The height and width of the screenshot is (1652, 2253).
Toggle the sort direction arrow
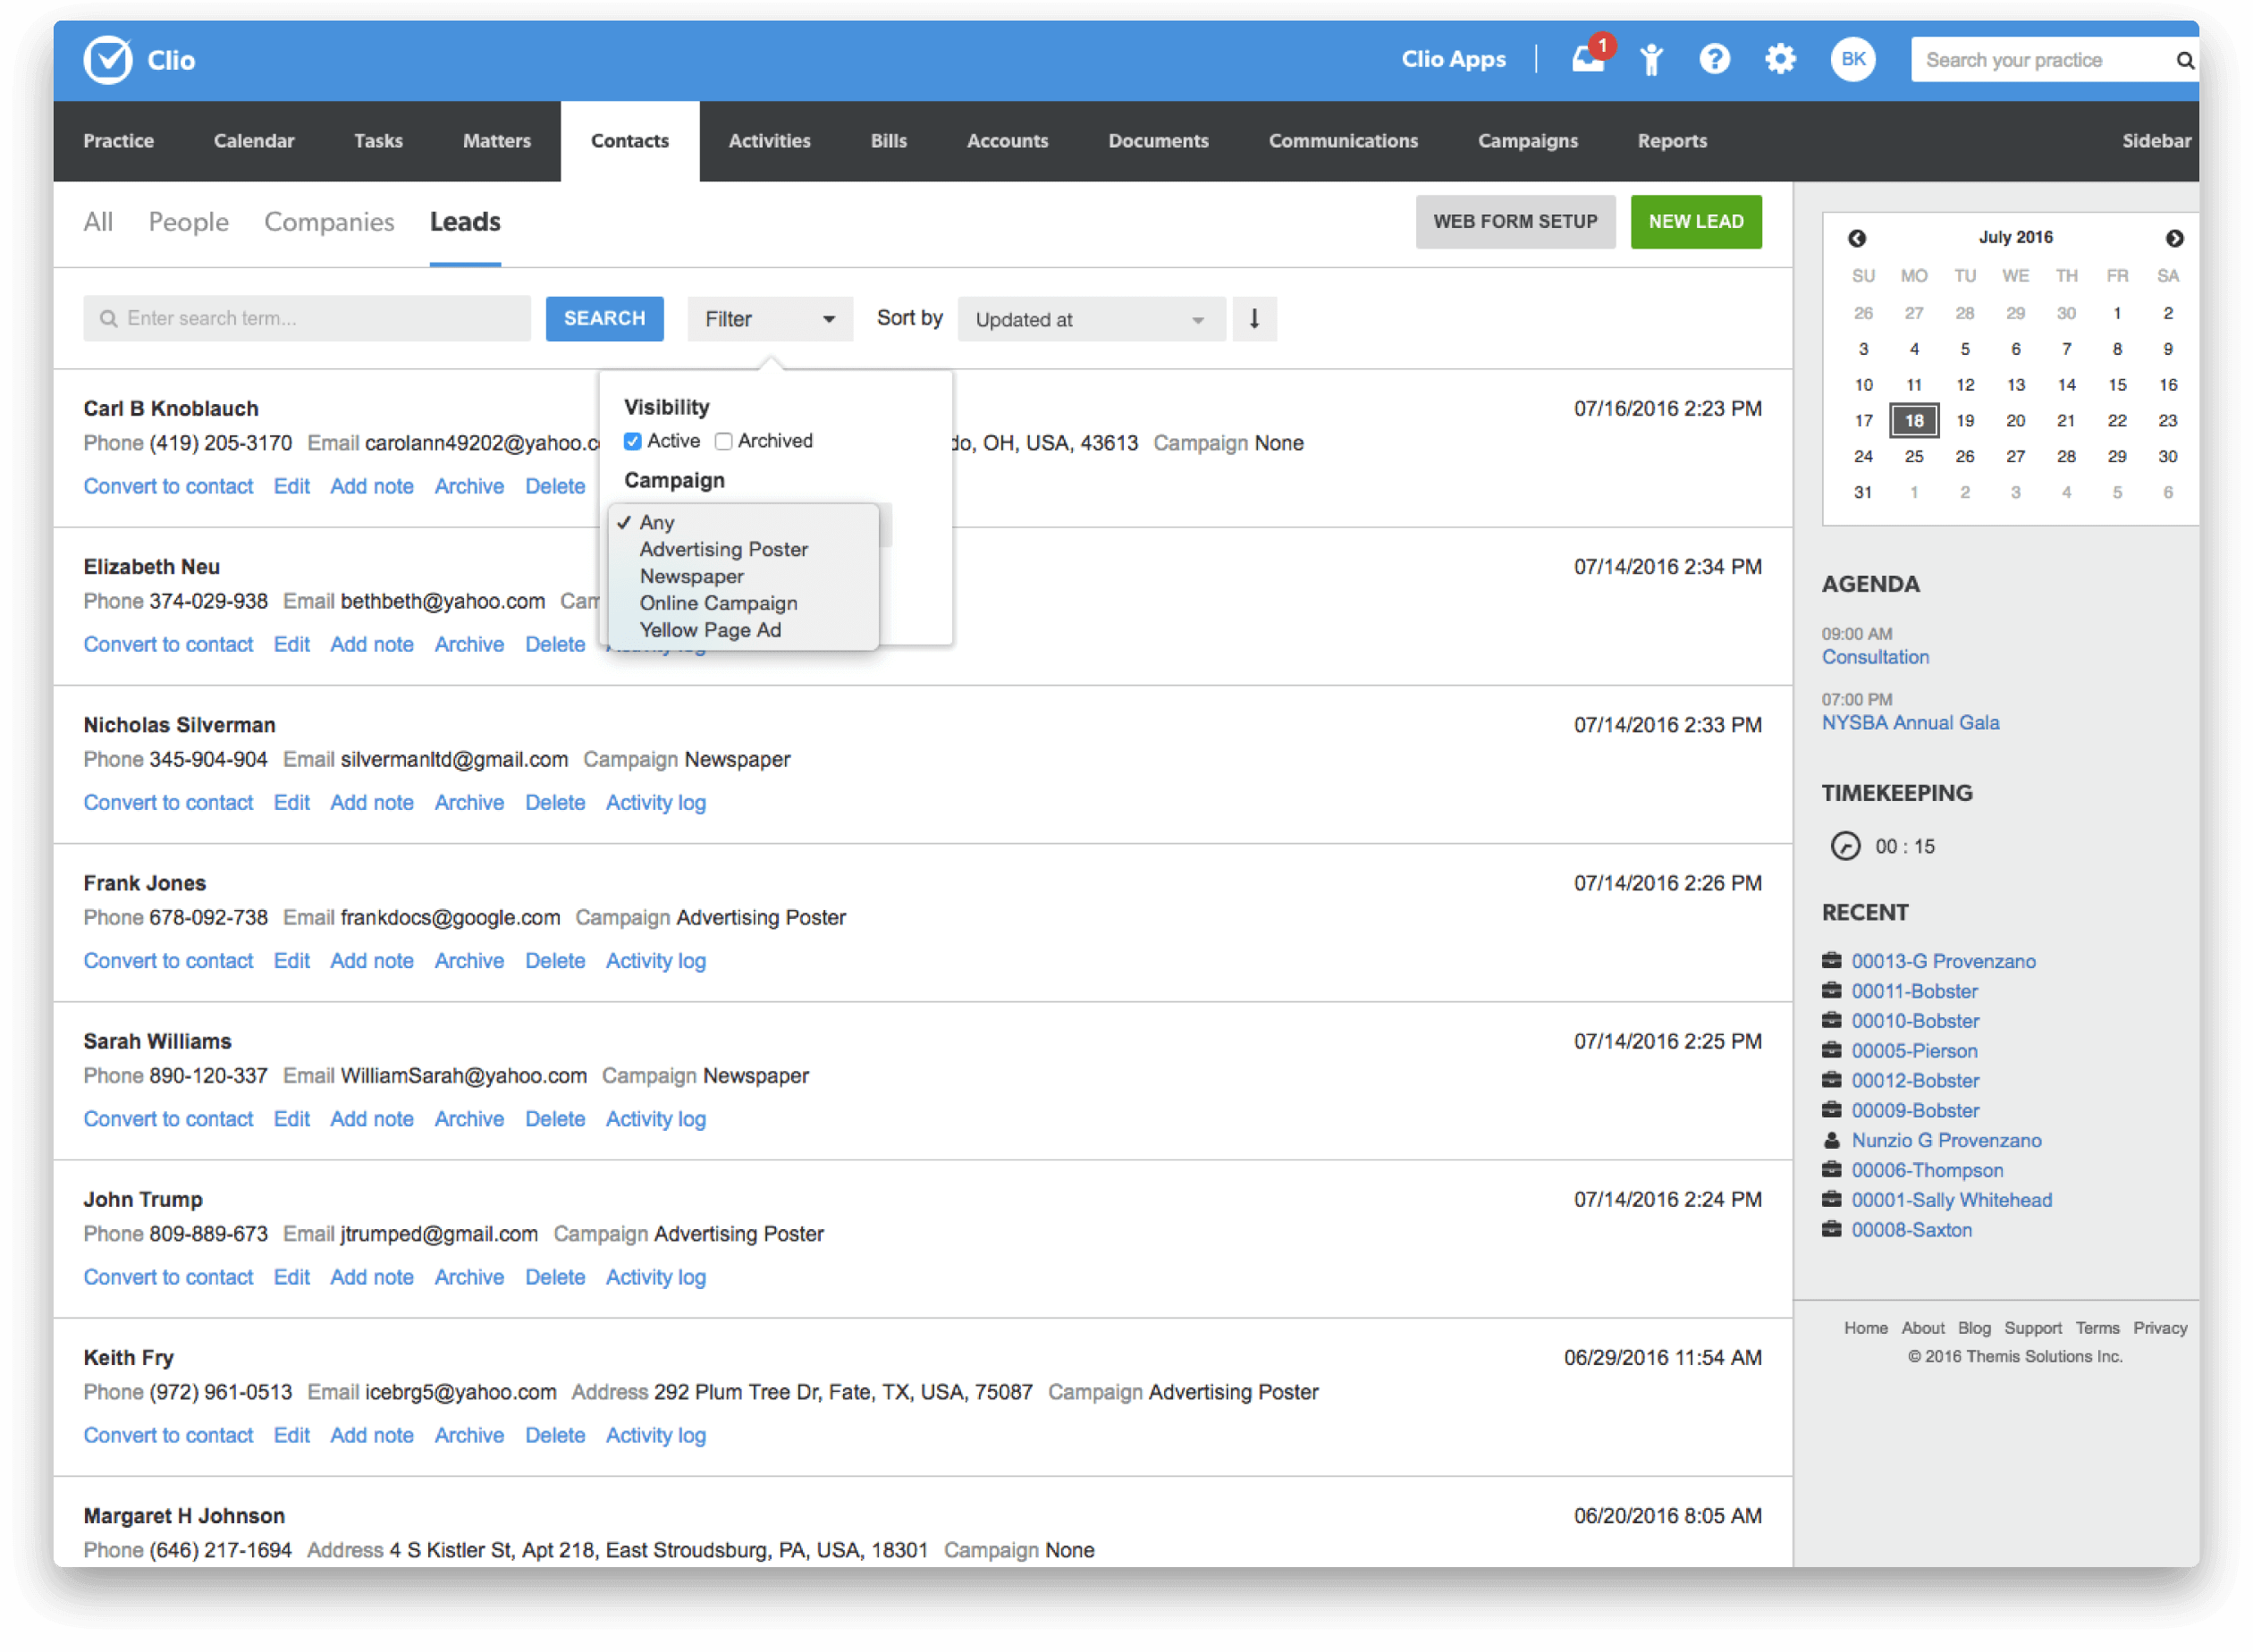pos(1254,319)
